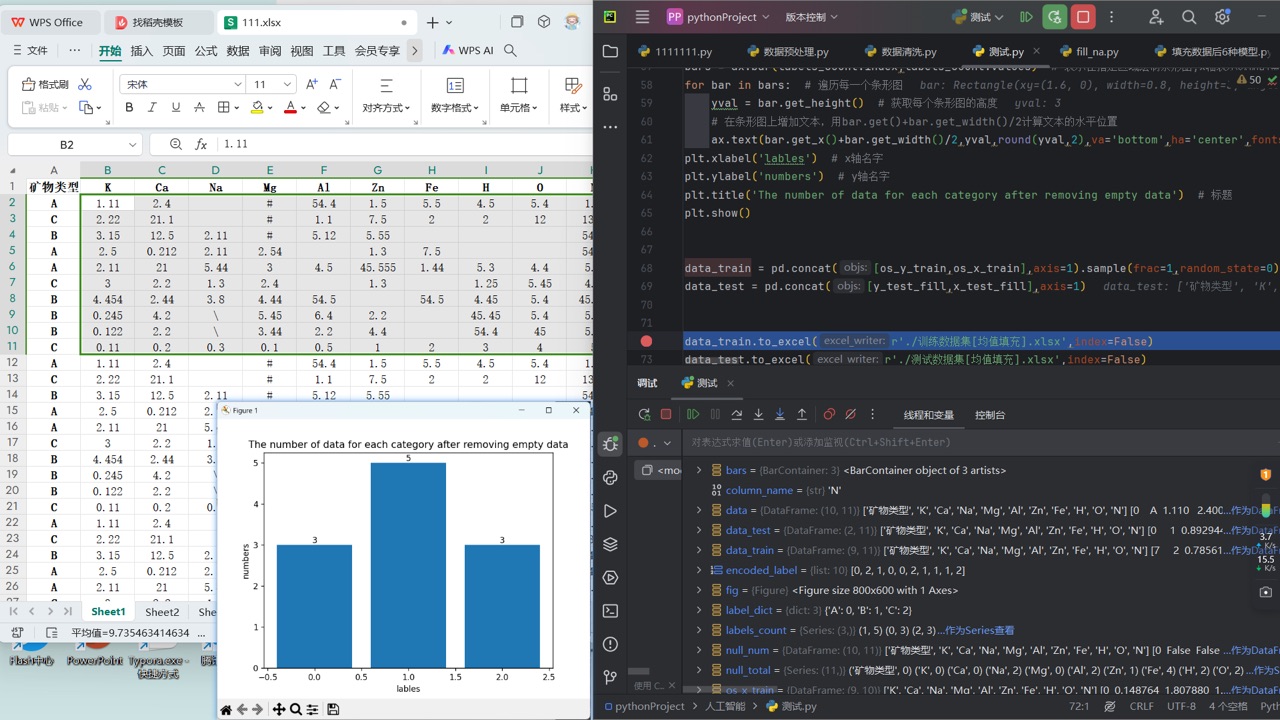Open the Terminal tool window icon
The height and width of the screenshot is (720, 1280).
(610, 611)
